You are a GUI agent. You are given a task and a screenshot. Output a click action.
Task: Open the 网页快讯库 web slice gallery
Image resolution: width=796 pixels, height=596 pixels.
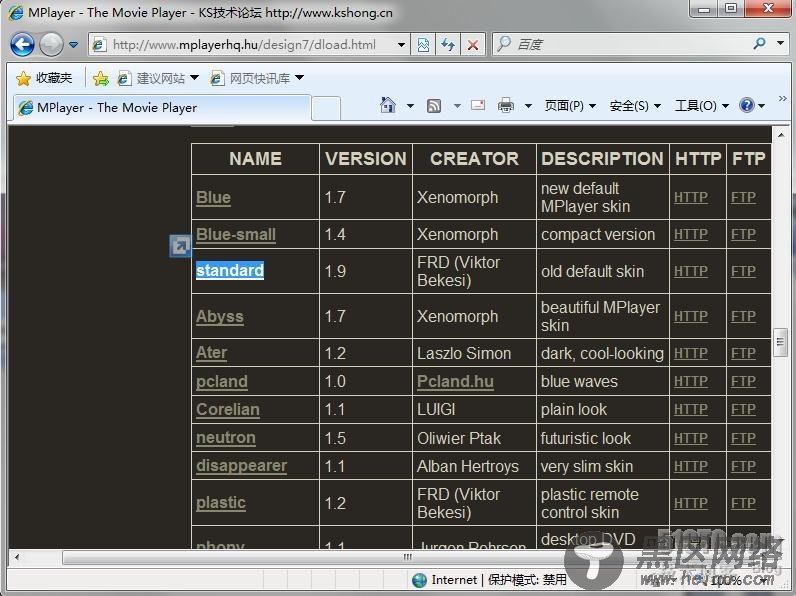pyautogui.click(x=257, y=78)
